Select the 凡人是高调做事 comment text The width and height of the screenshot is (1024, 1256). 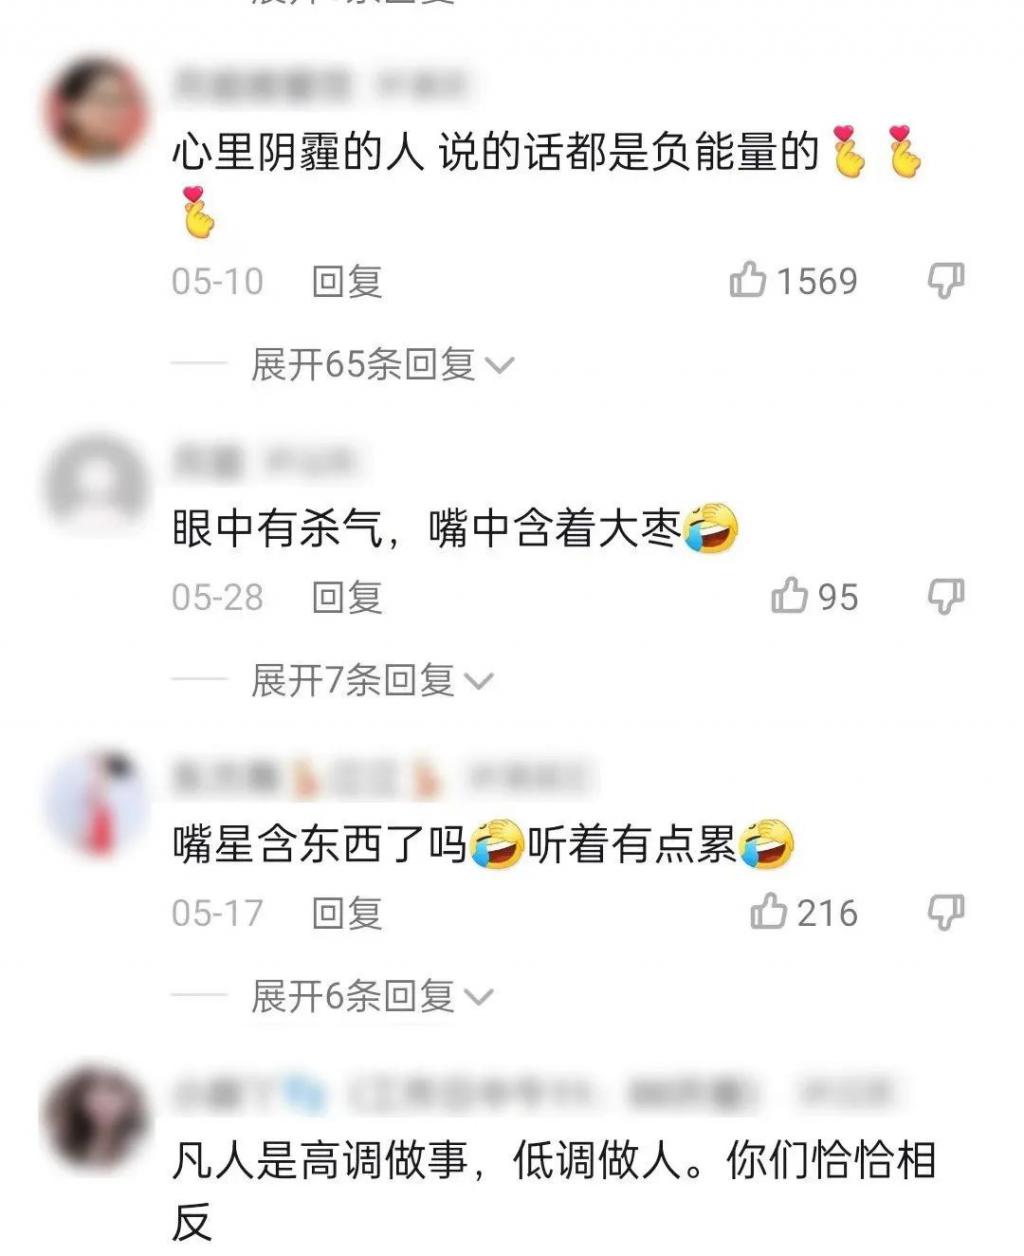(553, 1192)
